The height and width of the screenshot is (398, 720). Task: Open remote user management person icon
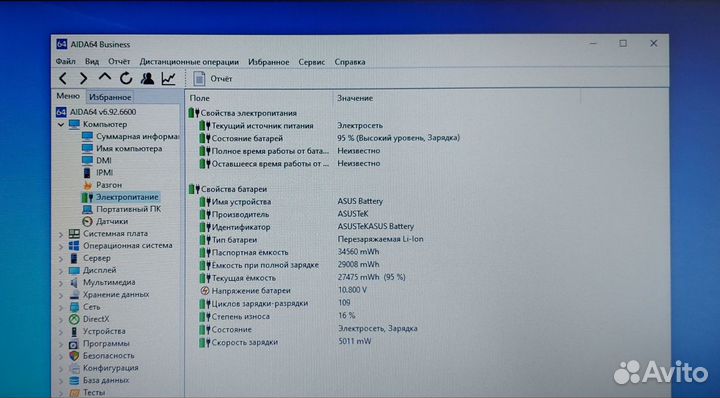(147, 79)
